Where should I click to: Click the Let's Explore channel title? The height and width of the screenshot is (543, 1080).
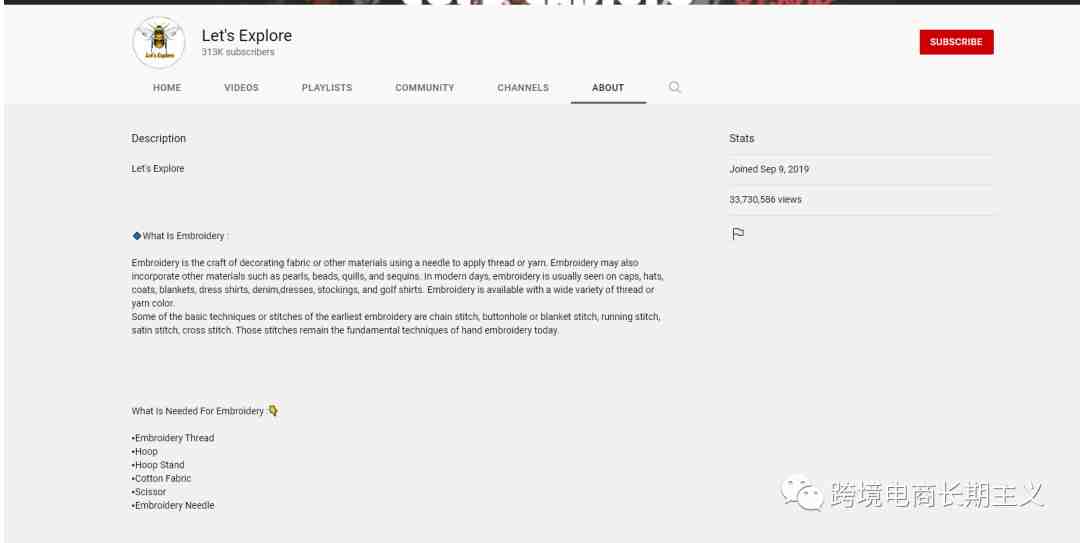(247, 35)
